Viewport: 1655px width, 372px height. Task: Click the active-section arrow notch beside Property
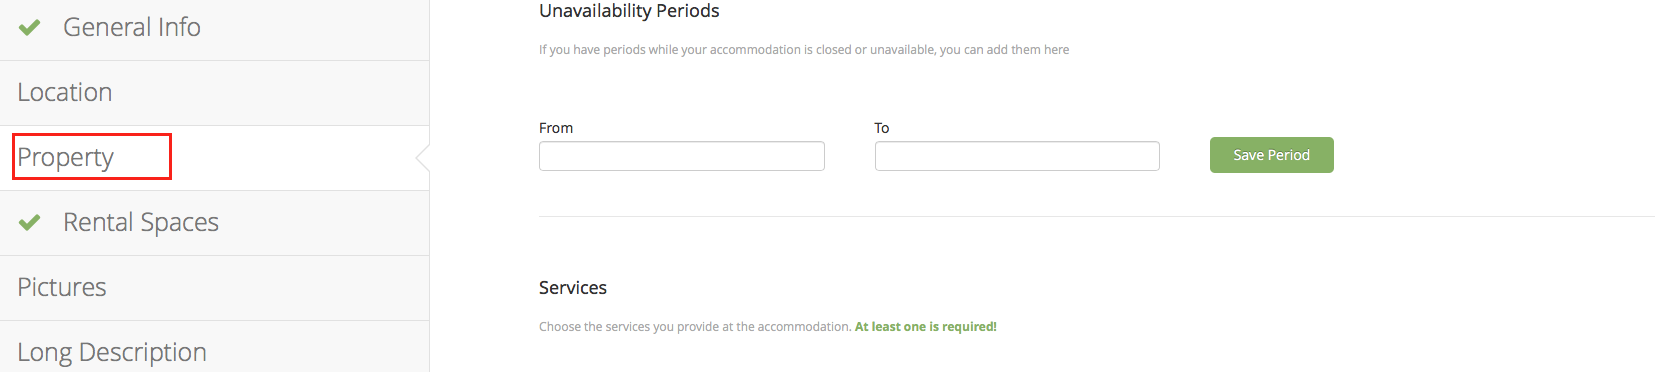[423, 157]
